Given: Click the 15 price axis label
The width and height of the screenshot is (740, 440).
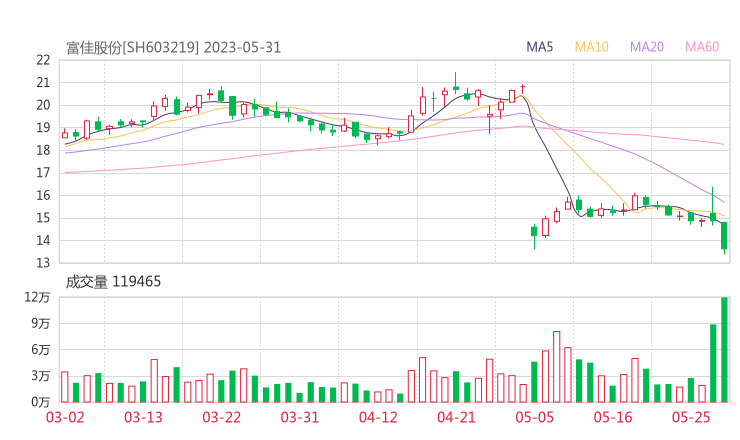Looking at the screenshot, I should tap(43, 218).
